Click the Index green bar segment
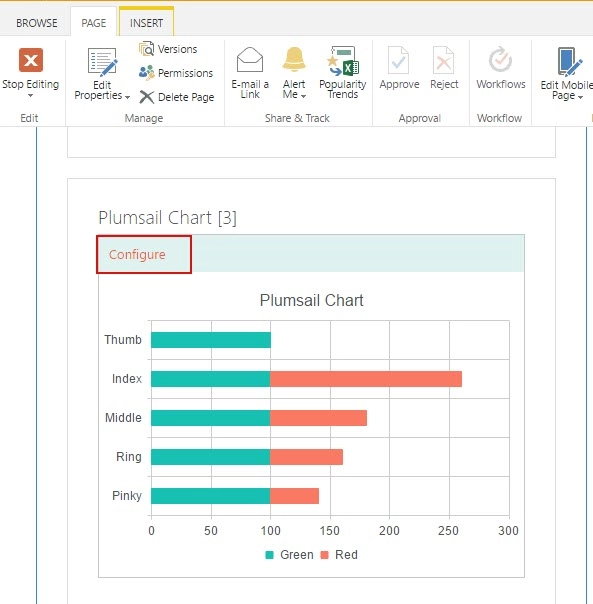This screenshot has width=593, height=604. 211,379
